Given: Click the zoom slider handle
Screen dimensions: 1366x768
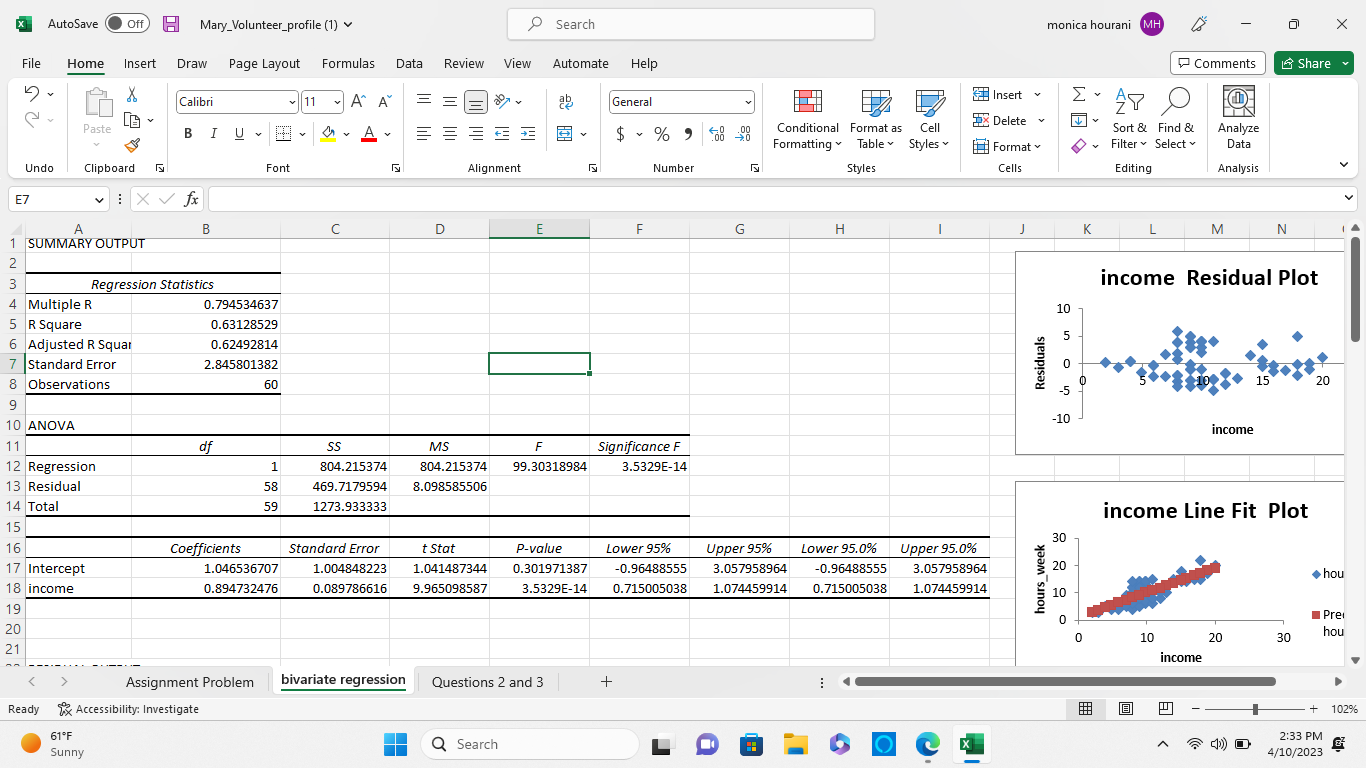Looking at the screenshot, I should pyautogui.click(x=1255, y=709).
